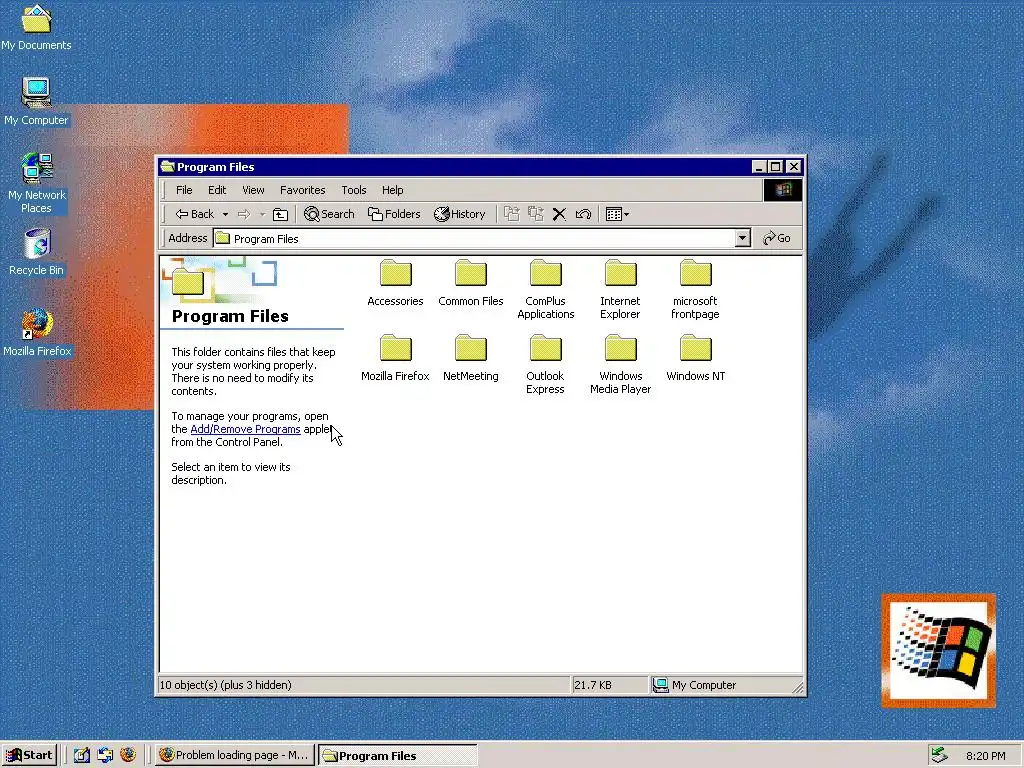
Task: Open the Back history dropdown arrow
Action: (x=225, y=214)
